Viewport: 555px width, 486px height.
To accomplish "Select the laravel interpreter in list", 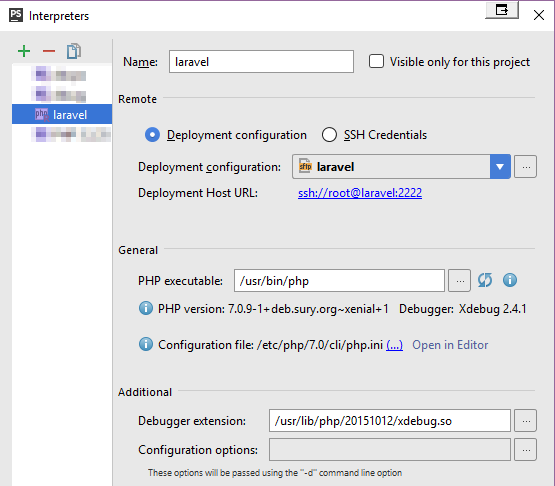I will 62,114.
